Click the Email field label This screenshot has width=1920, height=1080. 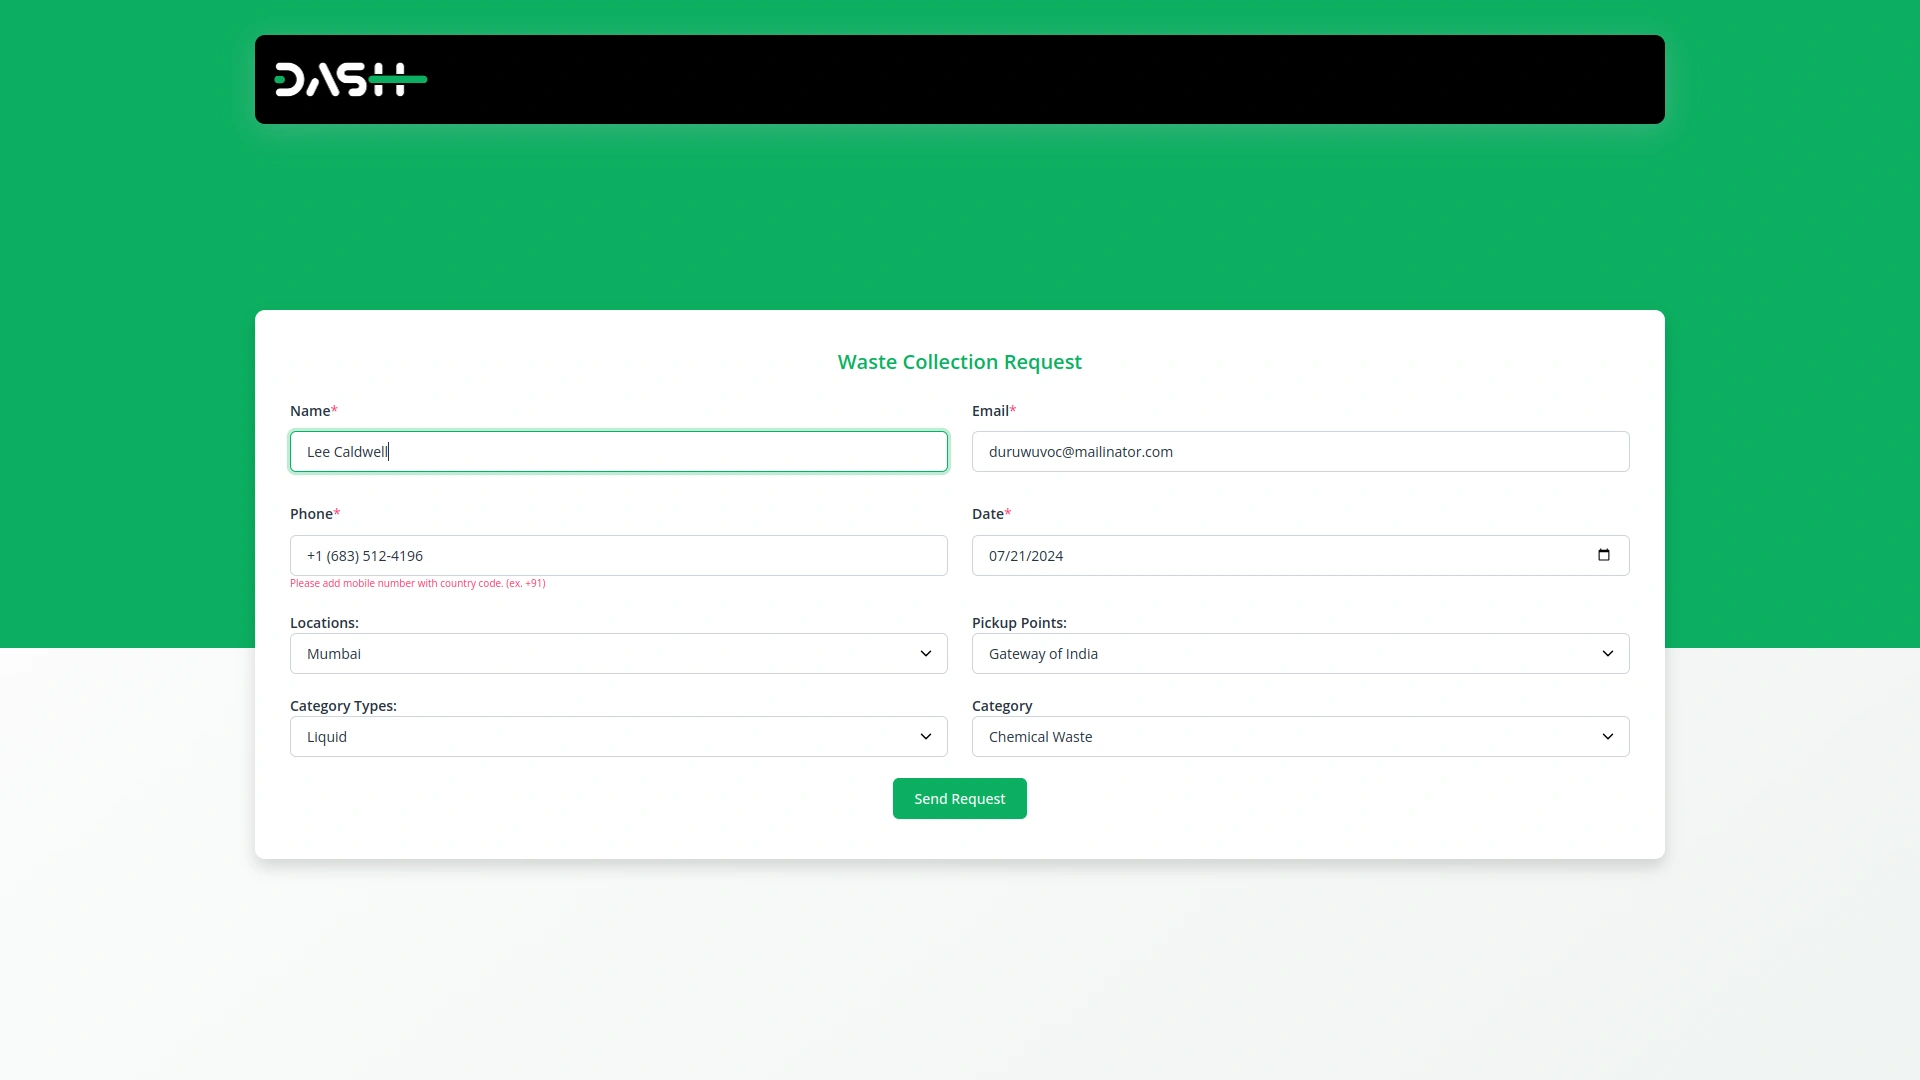tap(990, 411)
